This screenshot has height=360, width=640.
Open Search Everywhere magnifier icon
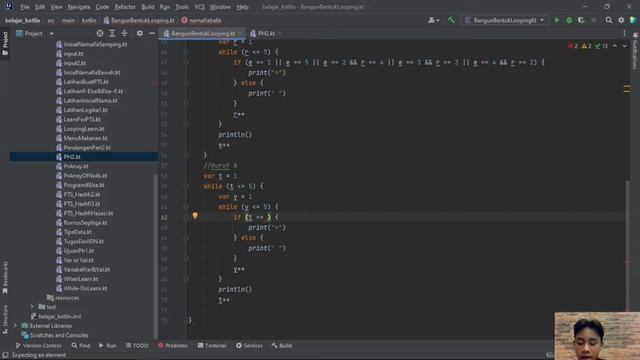tap(609, 20)
